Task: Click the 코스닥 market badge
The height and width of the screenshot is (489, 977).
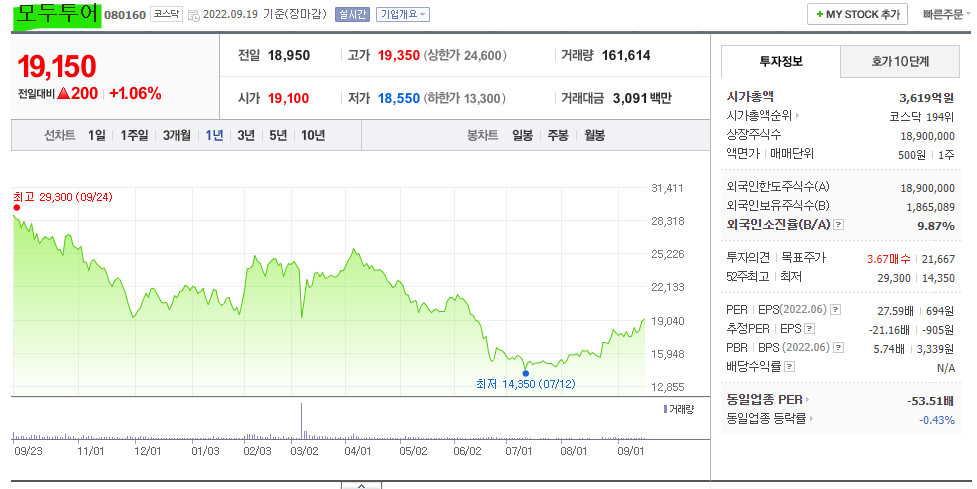Action: click(166, 14)
